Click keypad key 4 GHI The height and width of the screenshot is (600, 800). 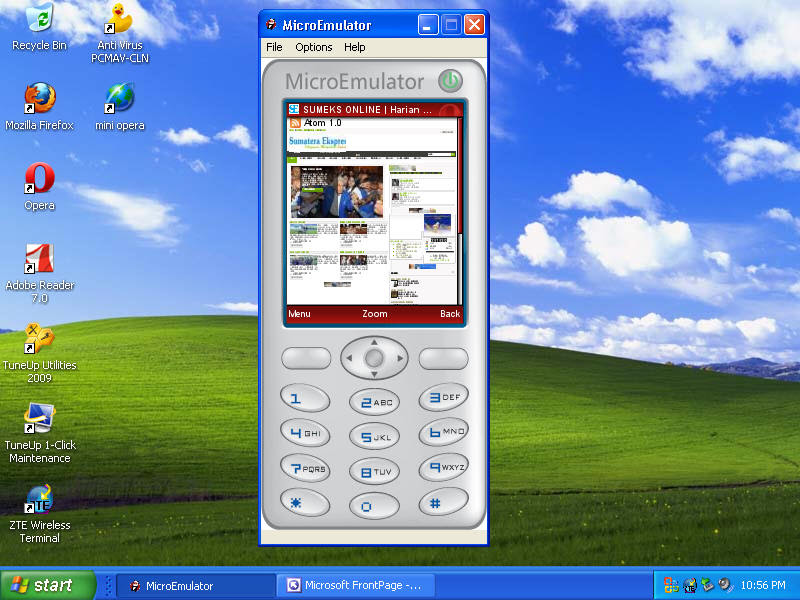pyautogui.click(x=305, y=433)
